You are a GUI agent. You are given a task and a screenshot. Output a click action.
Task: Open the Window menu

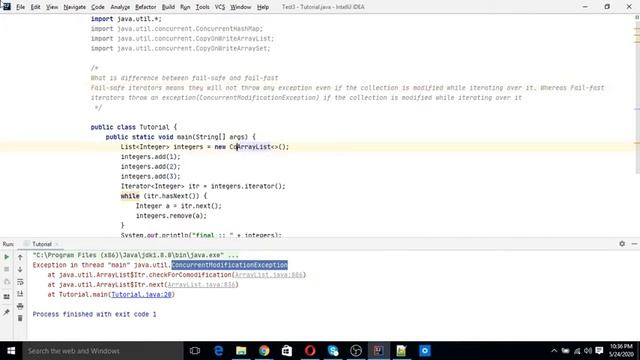click(x=240, y=7)
